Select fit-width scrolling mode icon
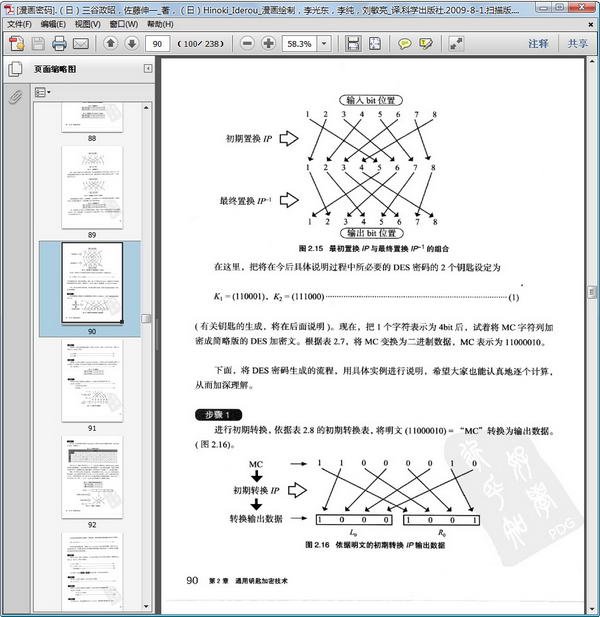The image size is (600, 617). 353,43
